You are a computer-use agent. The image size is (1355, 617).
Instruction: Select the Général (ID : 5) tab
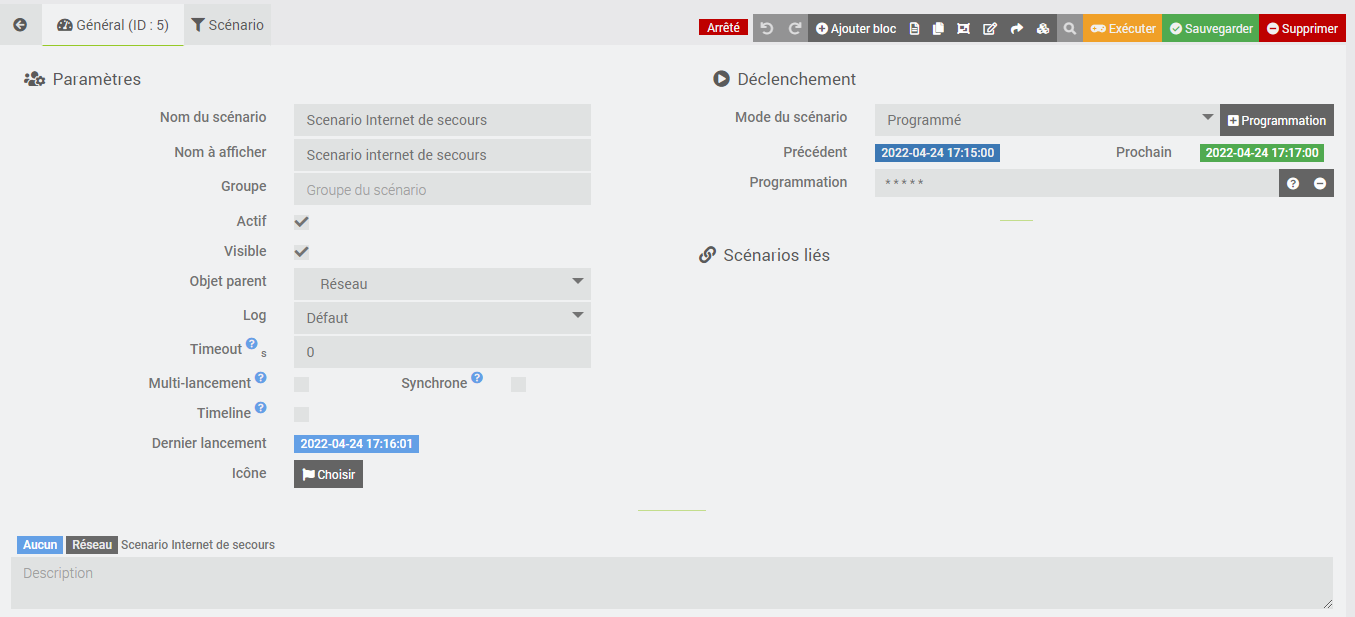point(113,25)
